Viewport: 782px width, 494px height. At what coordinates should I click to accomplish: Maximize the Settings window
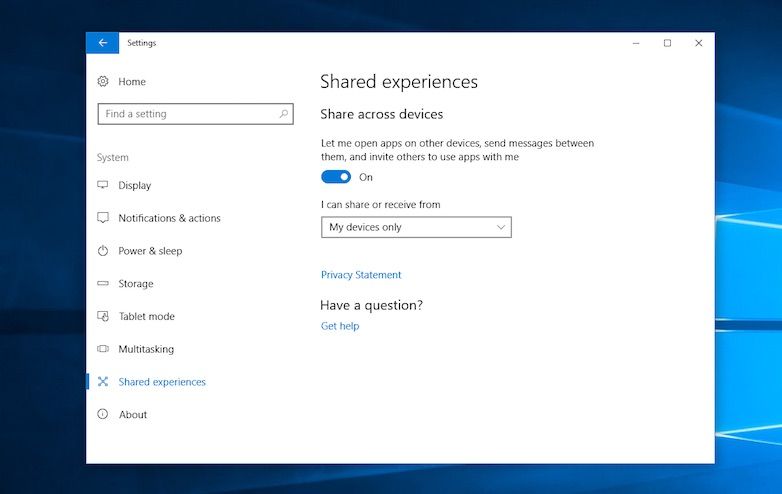tap(667, 43)
